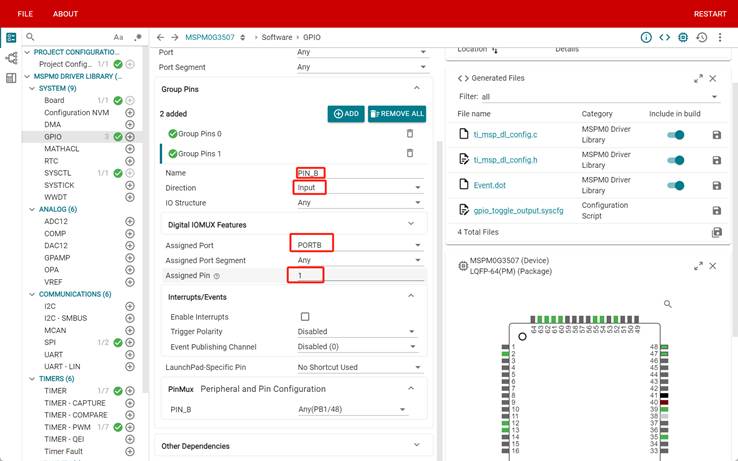Add a new ADC12 instance

tap(130, 221)
